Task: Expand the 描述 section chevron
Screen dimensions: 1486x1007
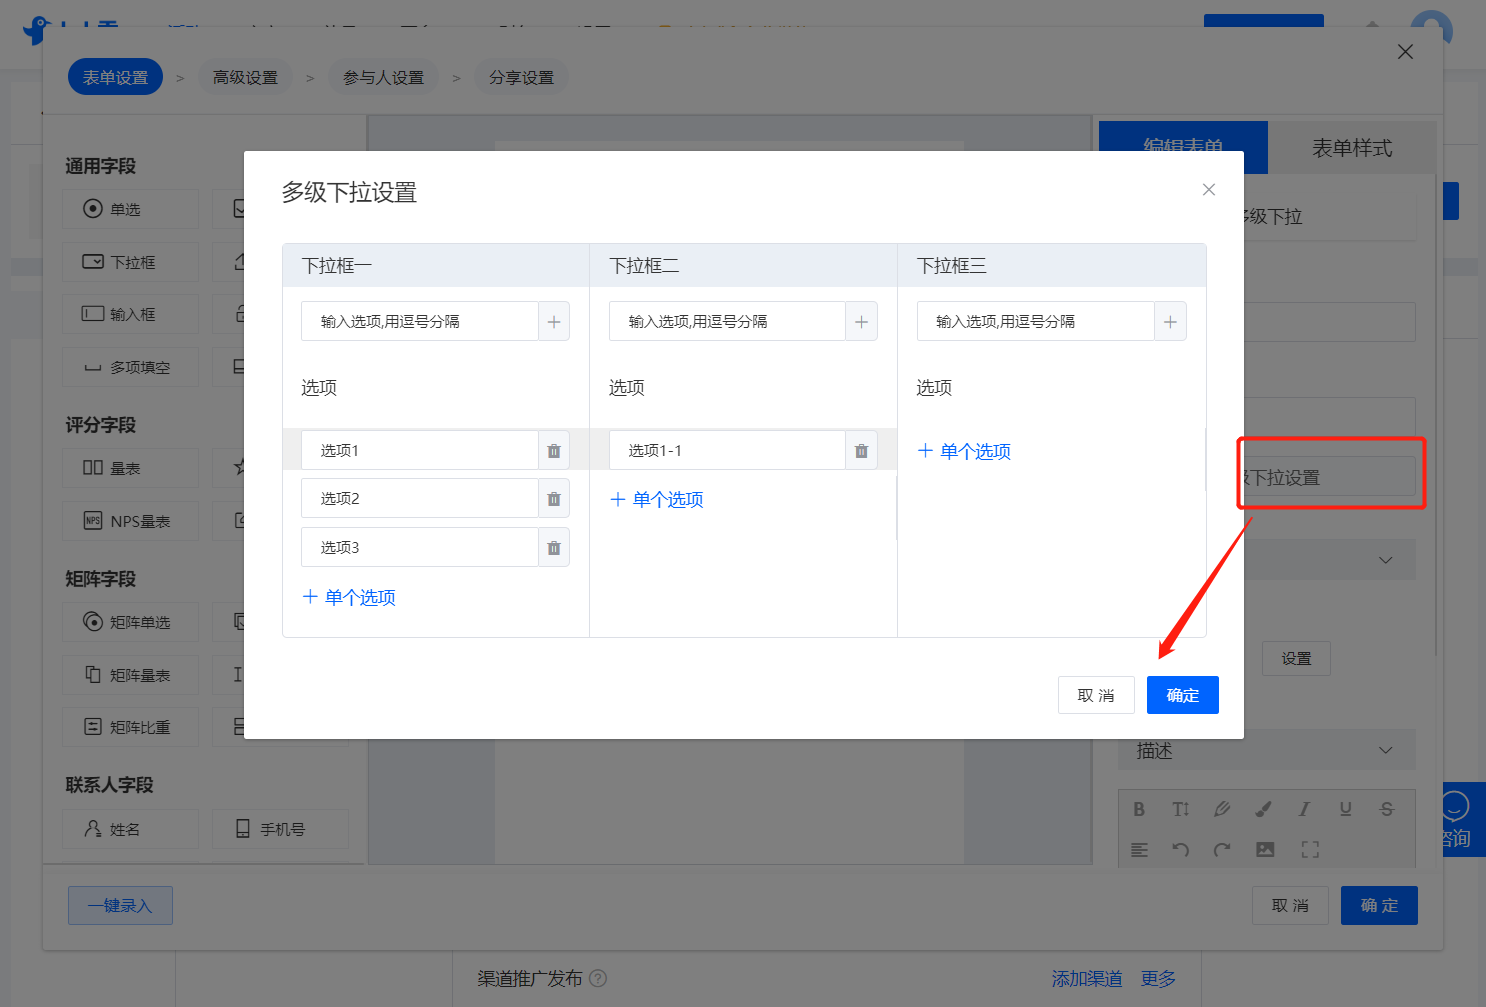Action: (x=1385, y=750)
